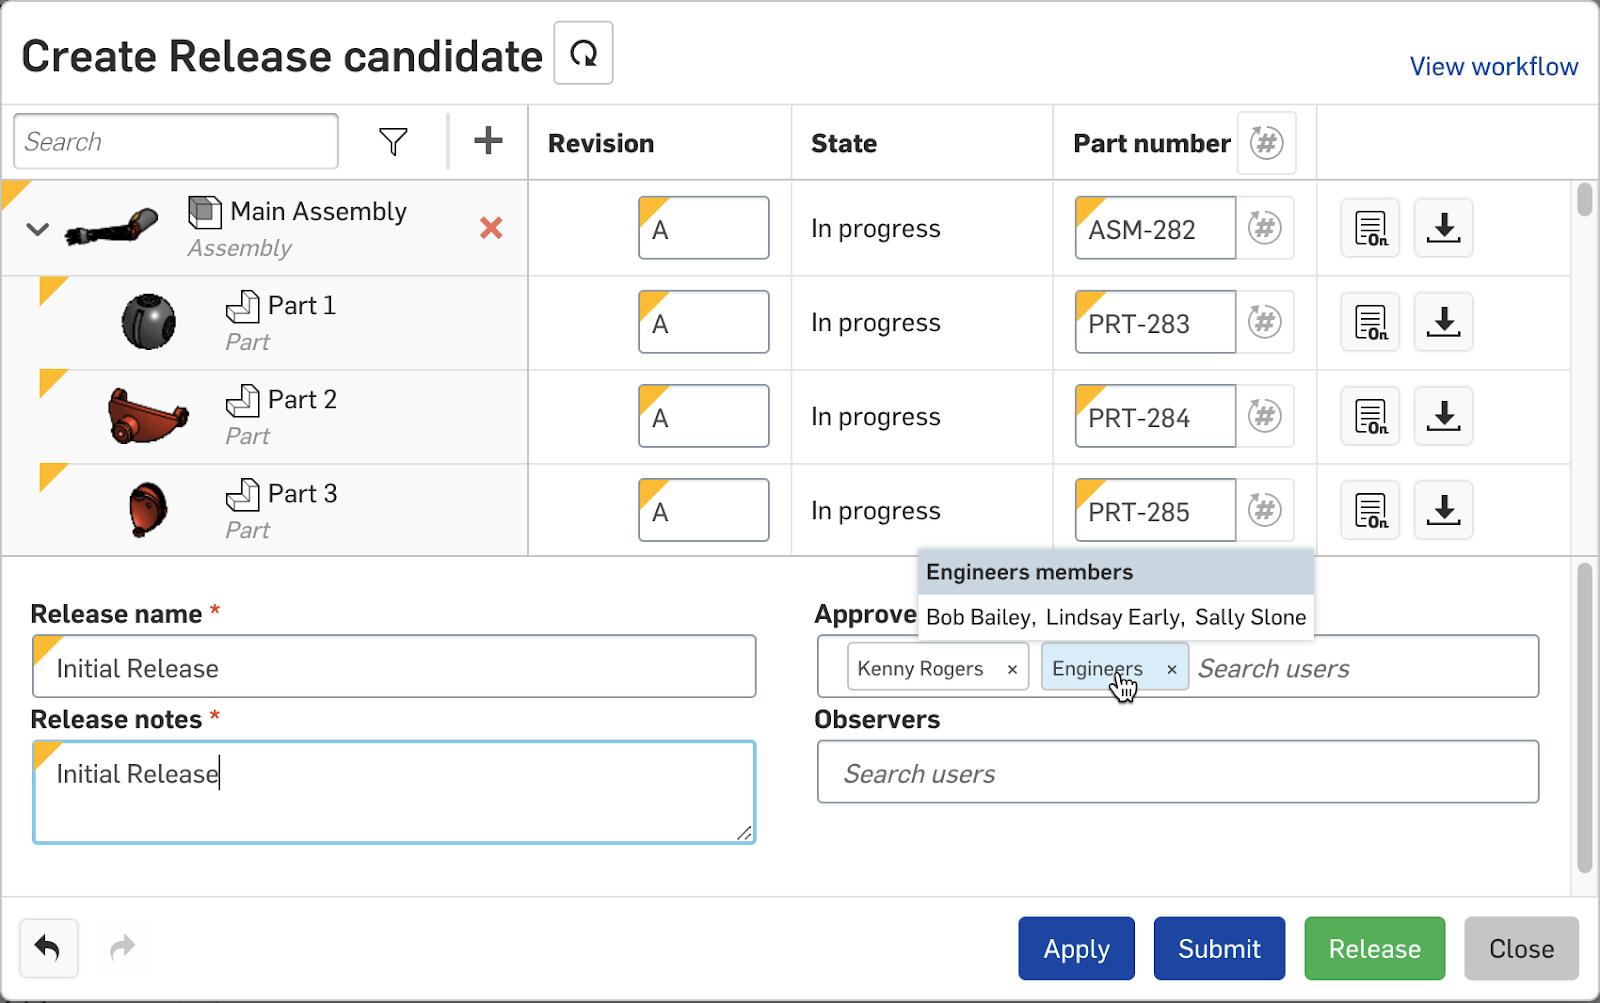
Task: Click the plus icon to add items
Action: click(488, 141)
